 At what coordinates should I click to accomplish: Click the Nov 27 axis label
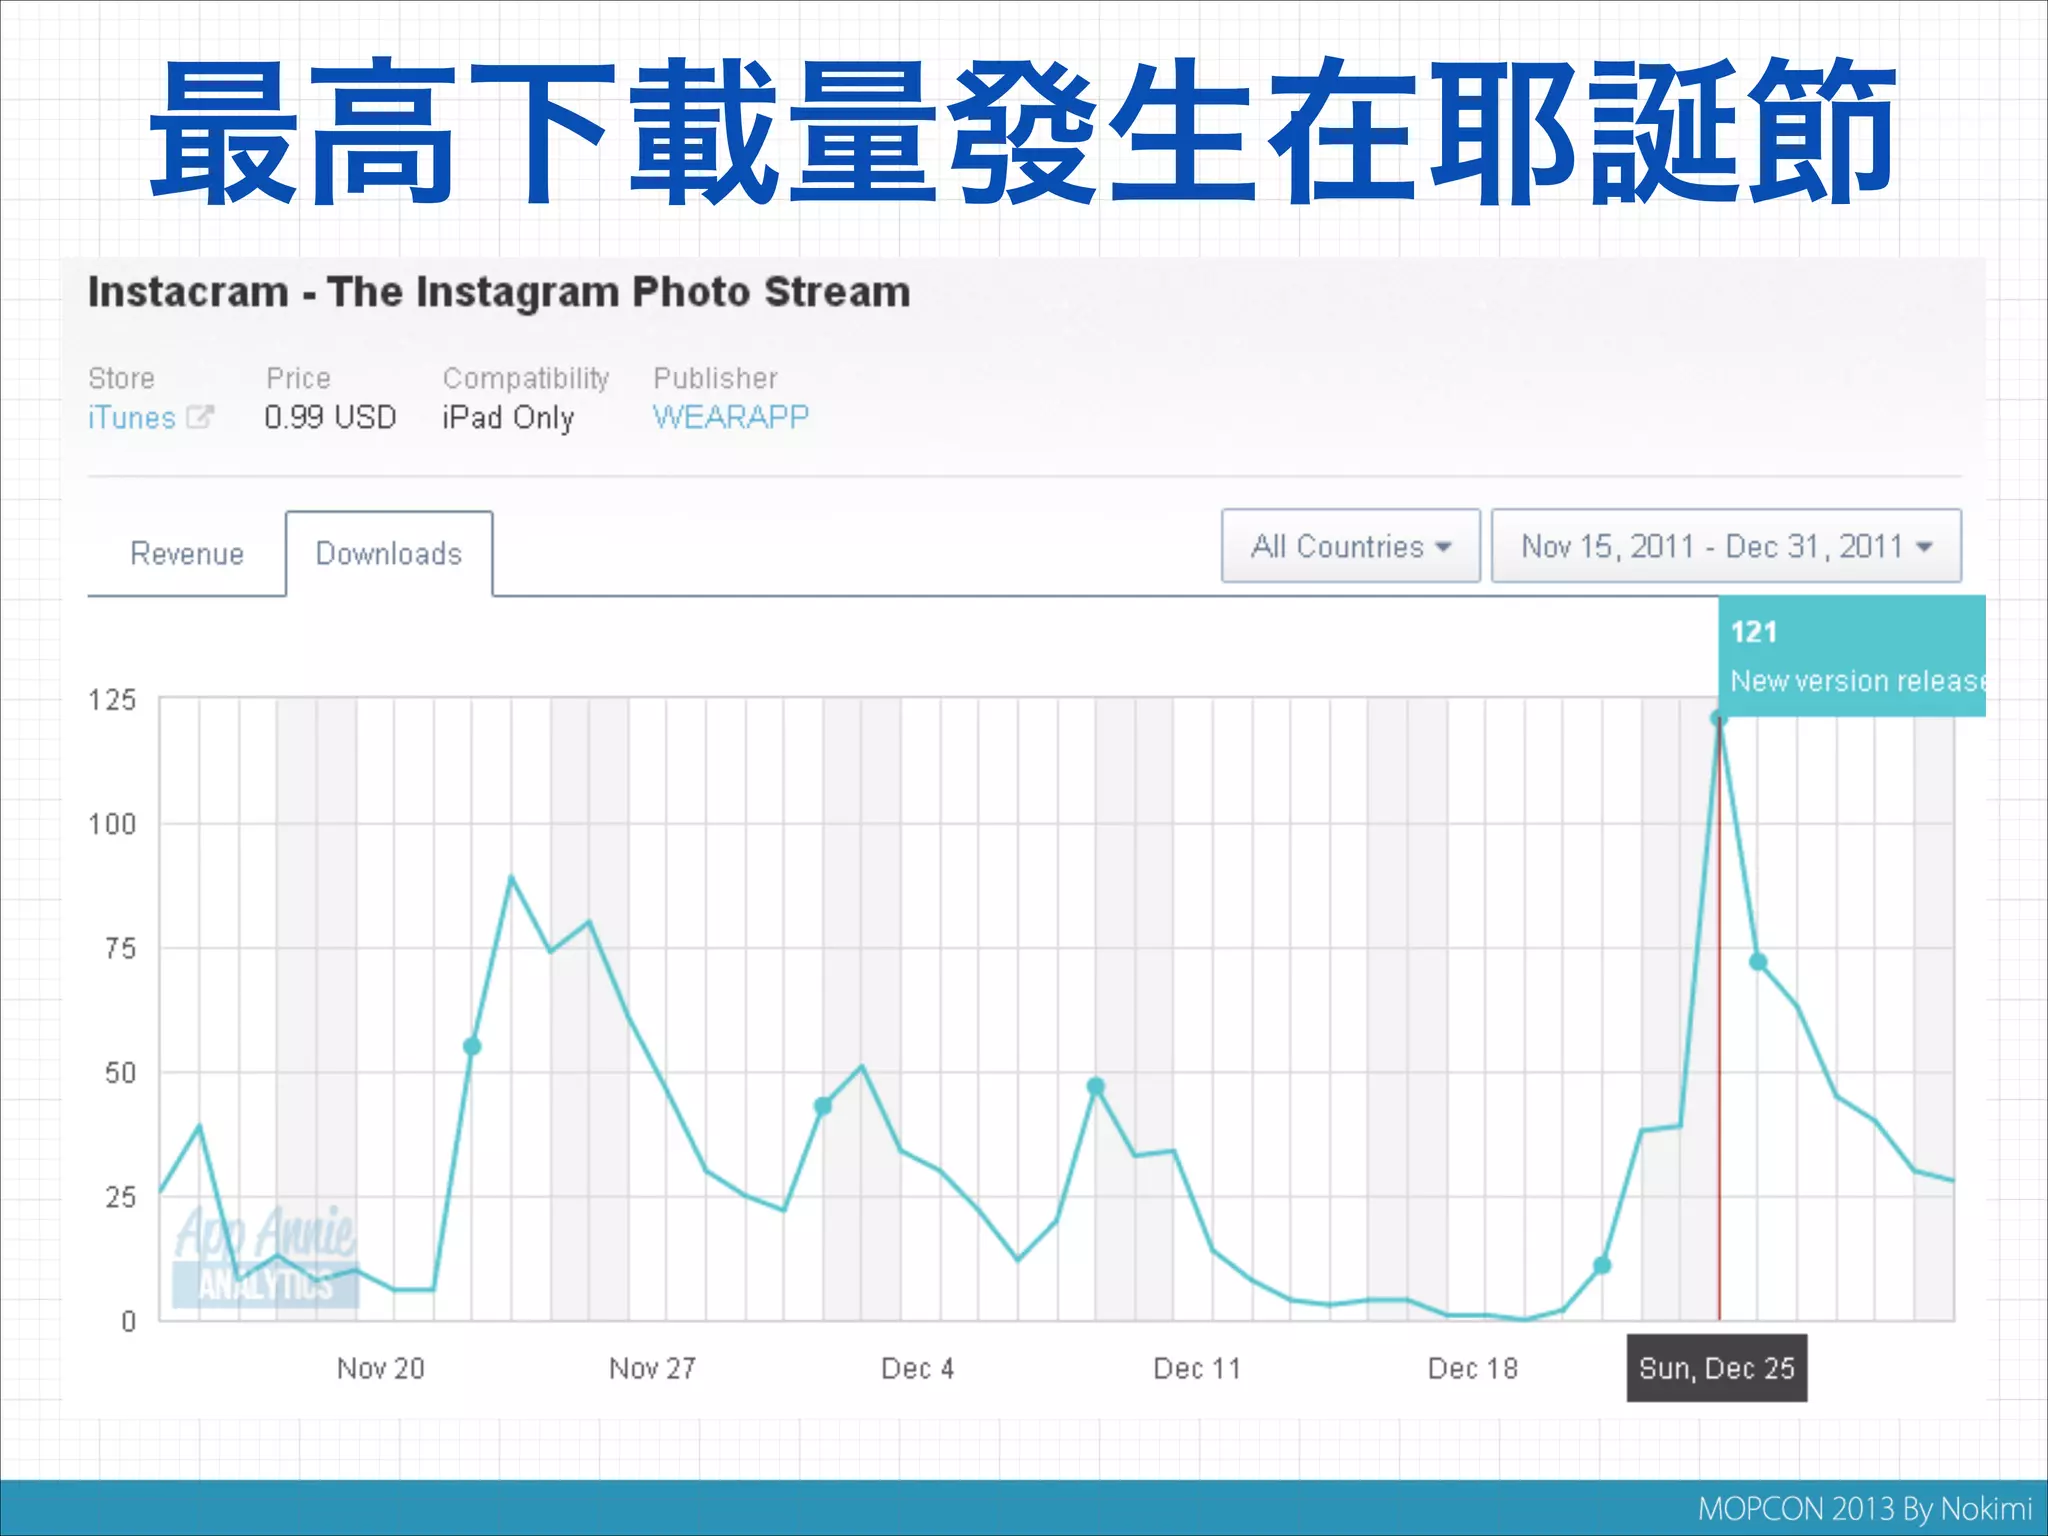pyautogui.click(x=652, y=1368)
